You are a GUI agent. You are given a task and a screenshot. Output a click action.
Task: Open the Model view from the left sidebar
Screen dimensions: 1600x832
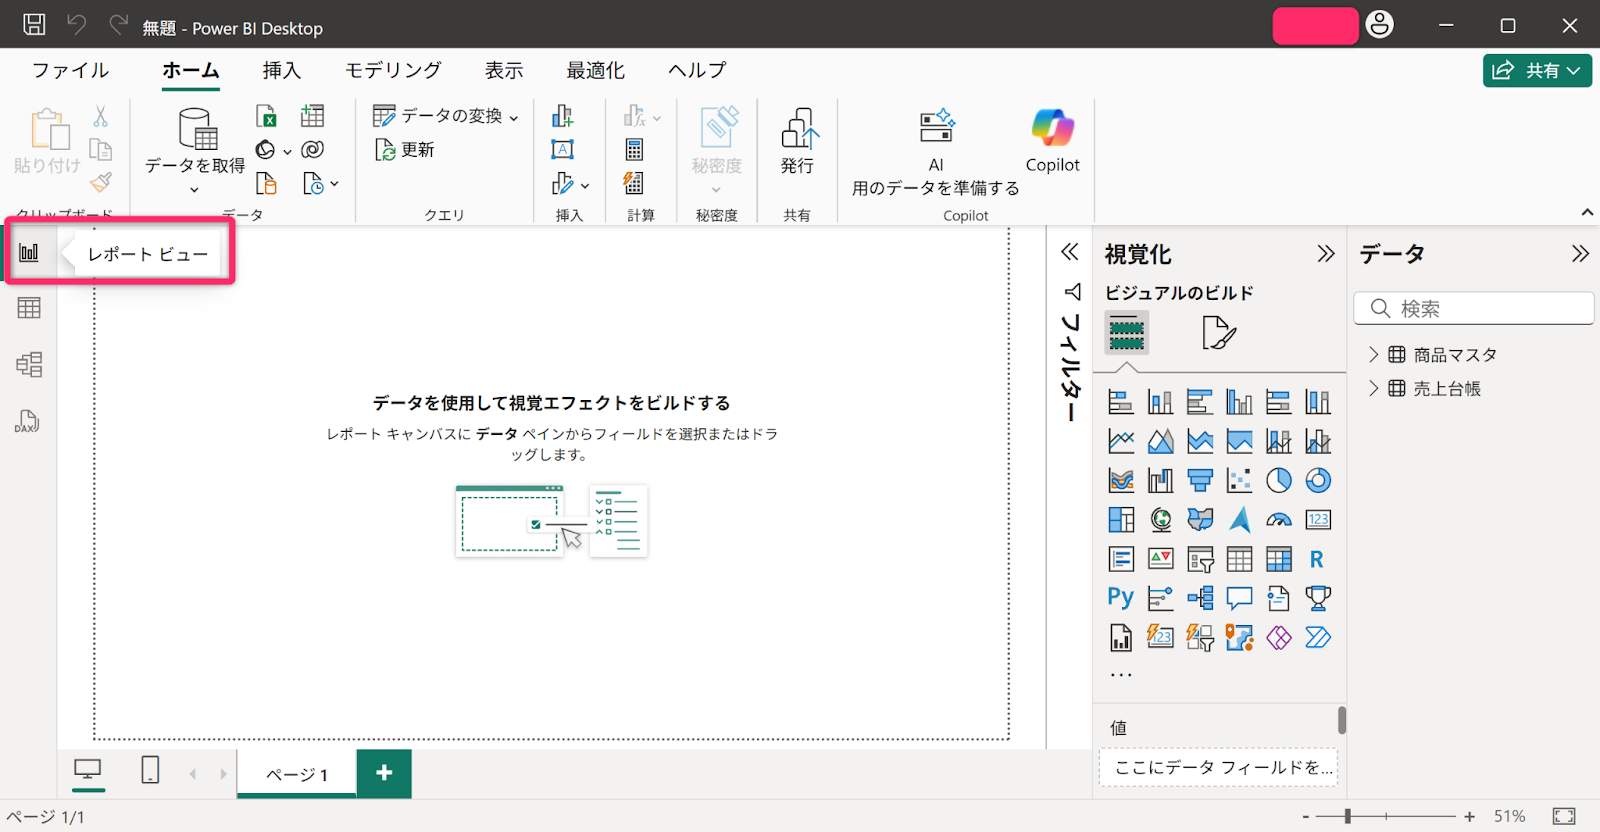coord(29,364)
